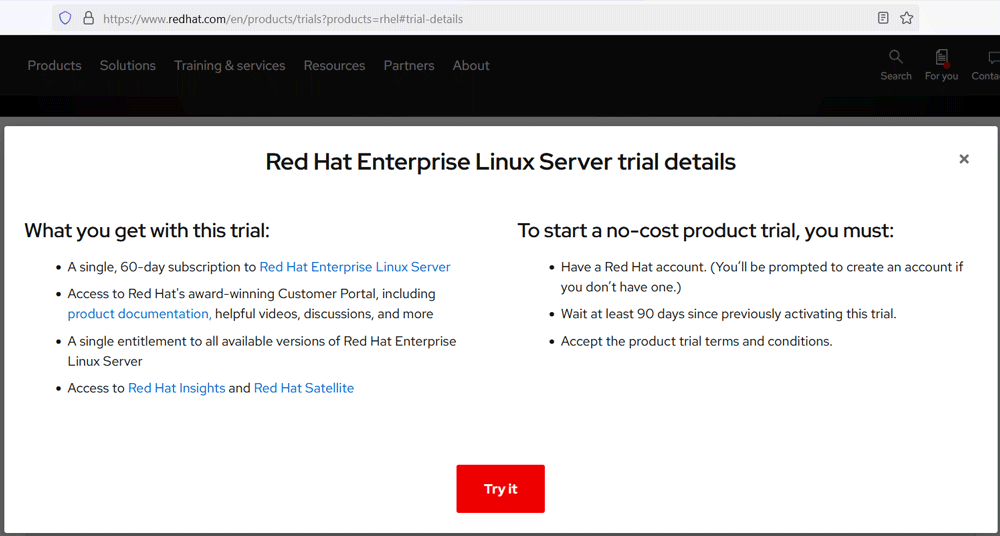Click text 'A single entitlement to all available versions'
Screen dimensions: 1000x536
click(x=204, y=341)
